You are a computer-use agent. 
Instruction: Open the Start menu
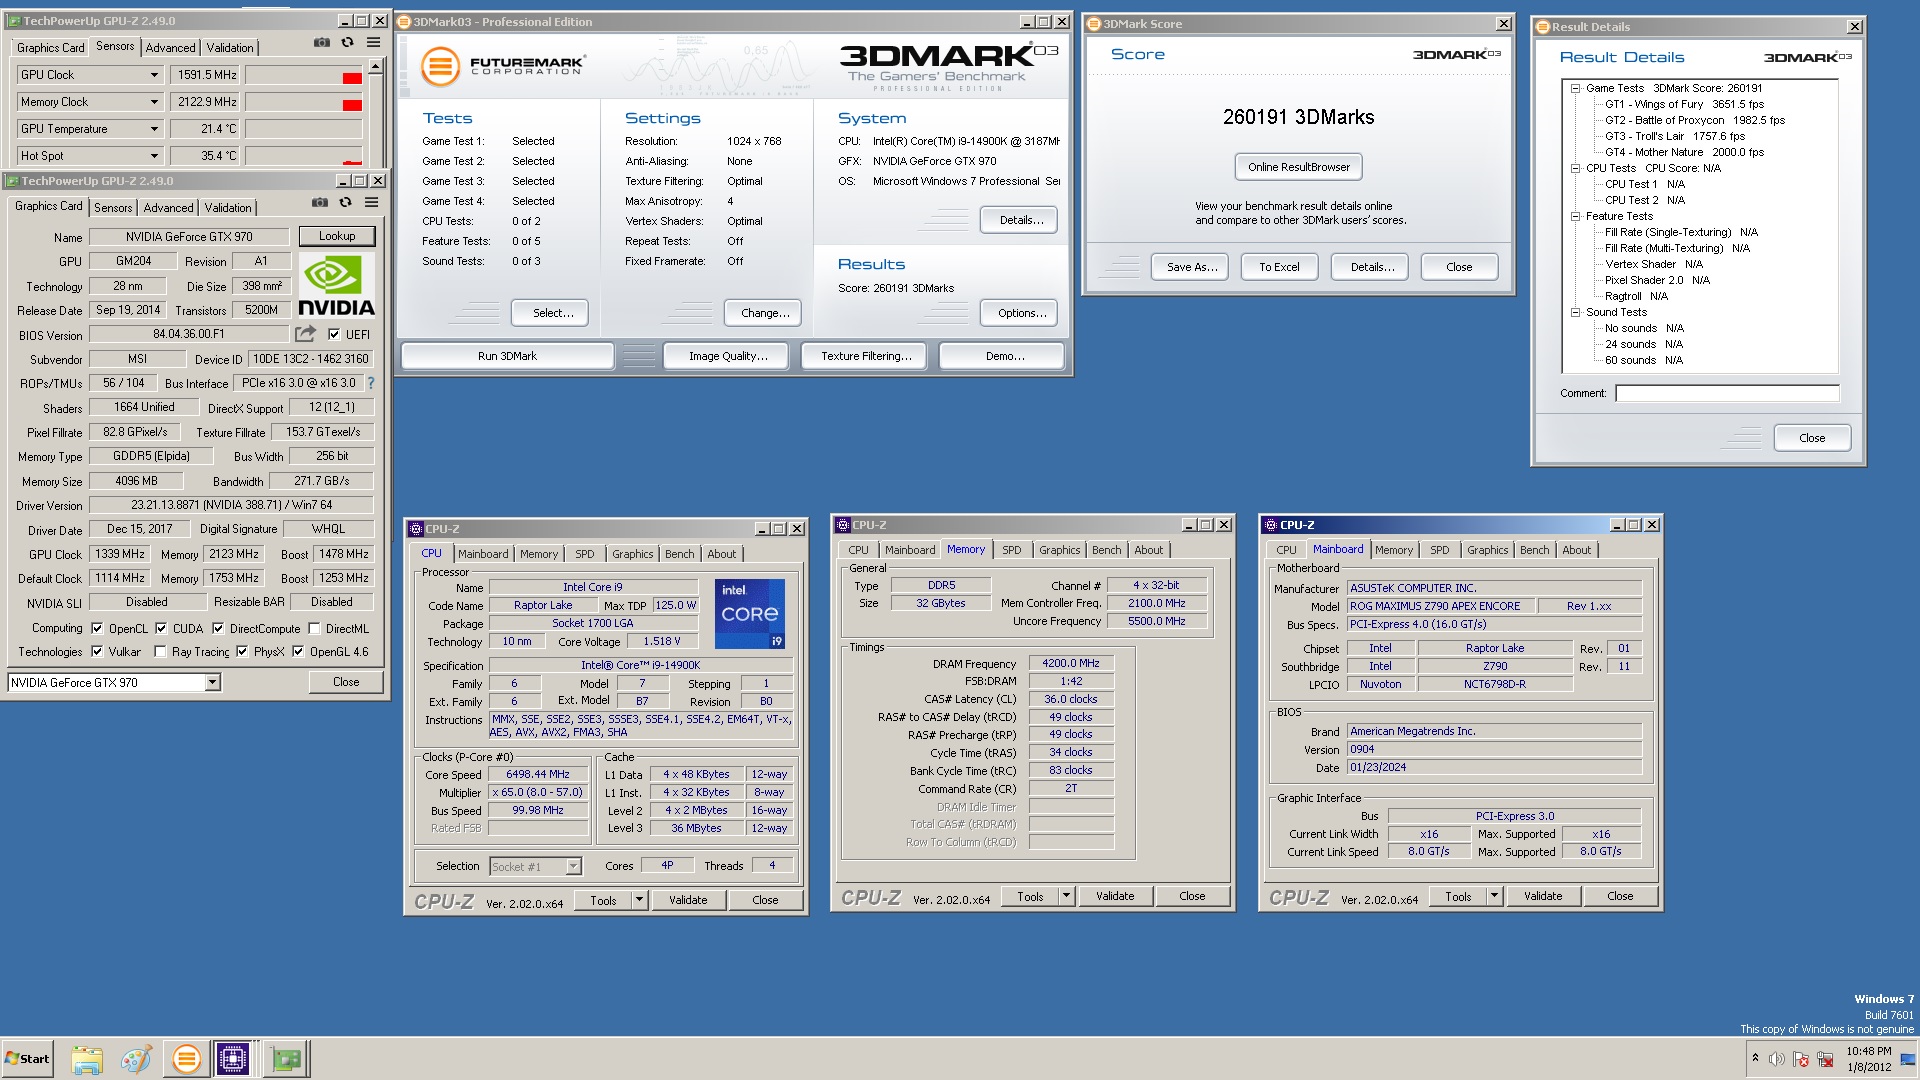pos(27,1059)
